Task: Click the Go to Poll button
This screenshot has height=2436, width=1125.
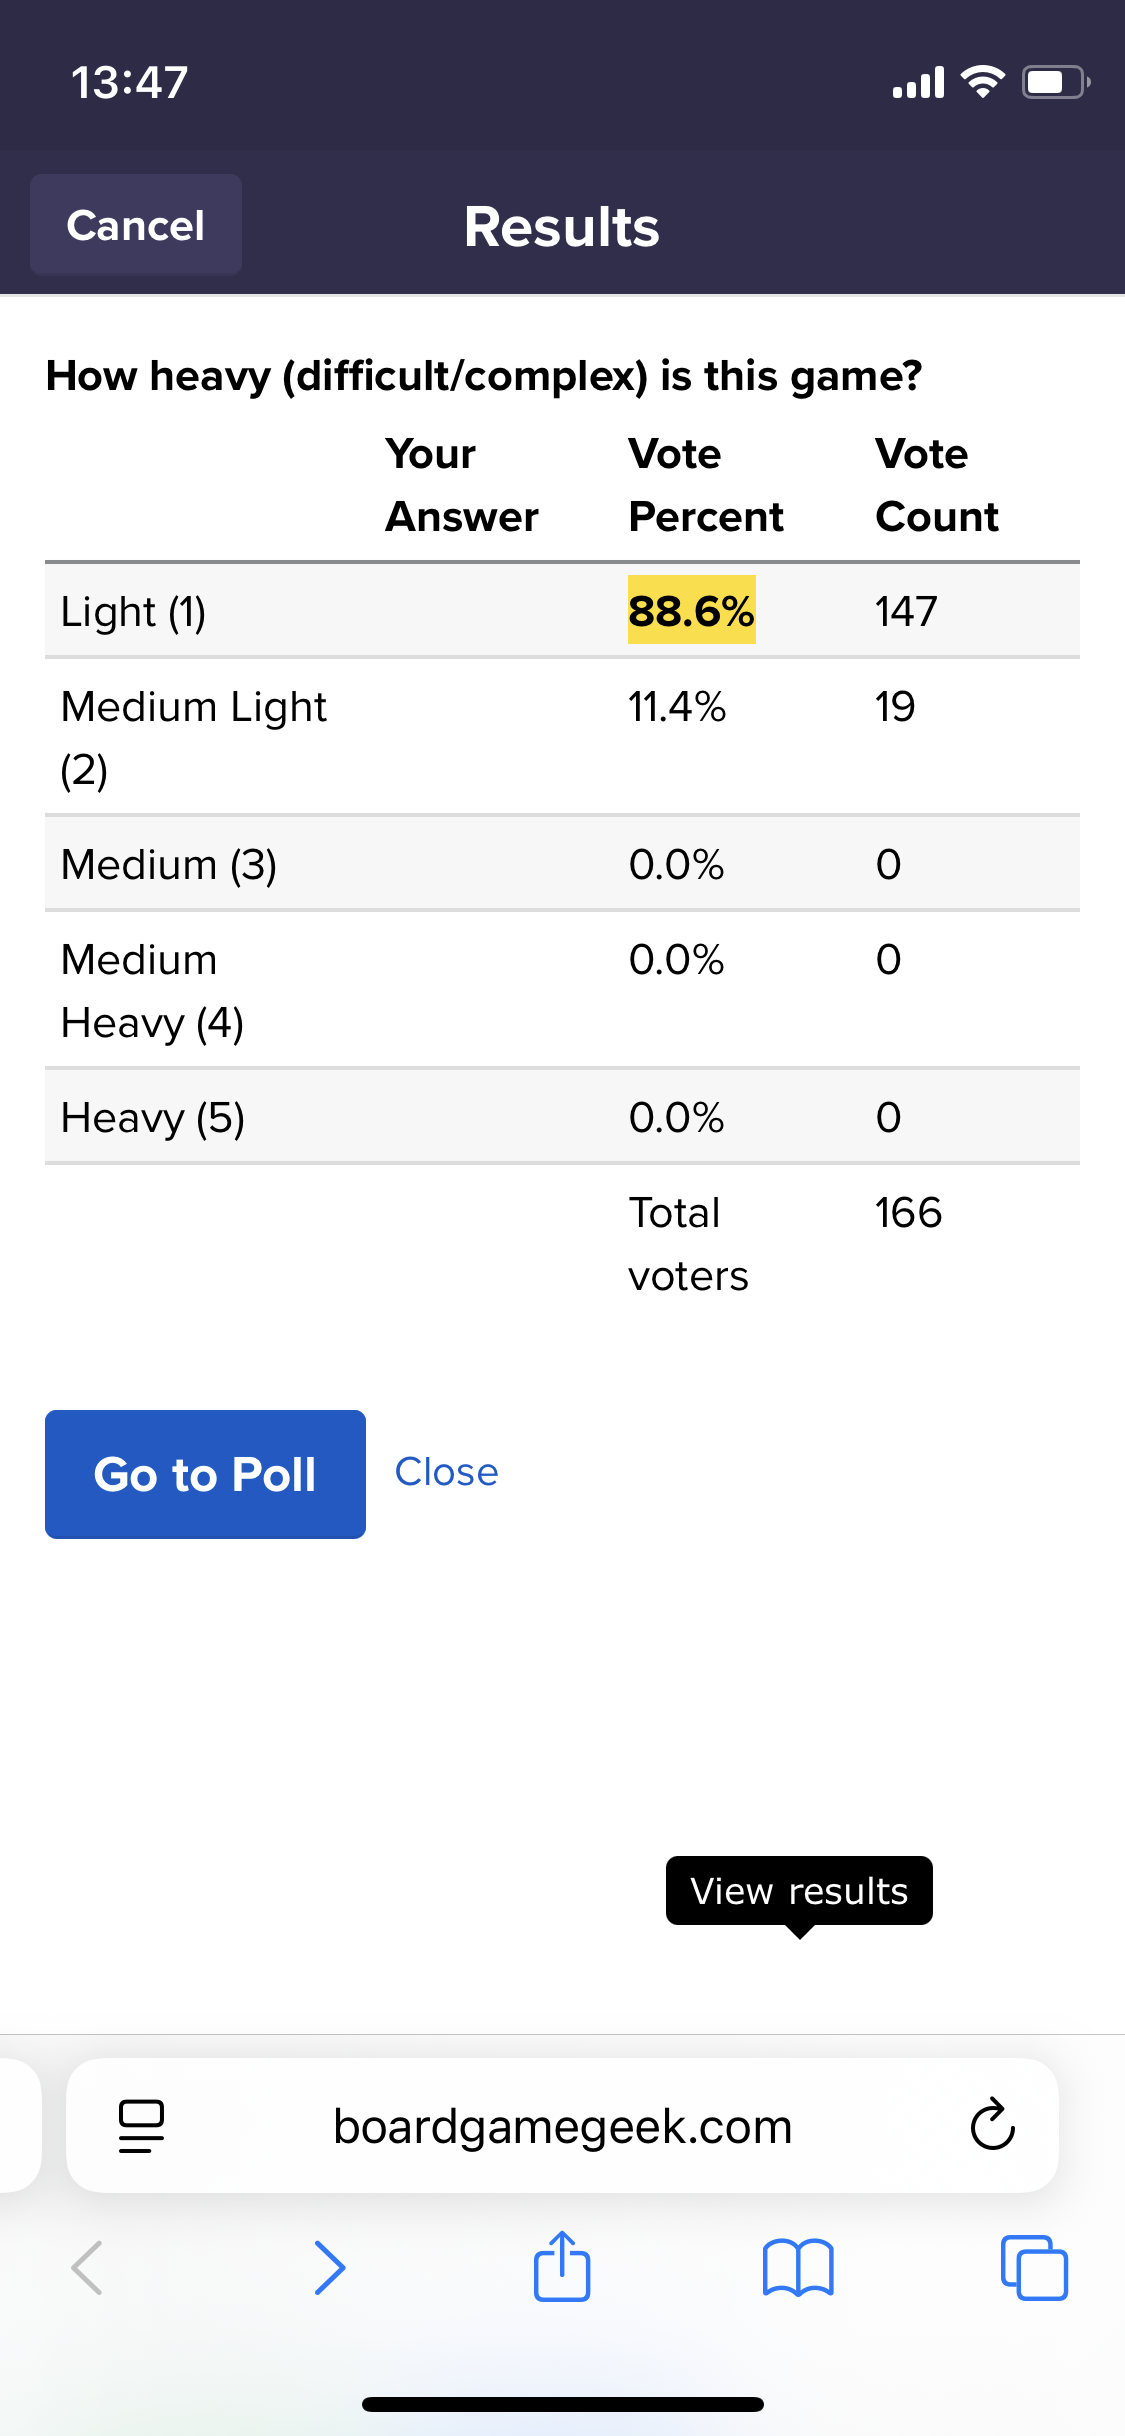Action: pos(205,1474)
